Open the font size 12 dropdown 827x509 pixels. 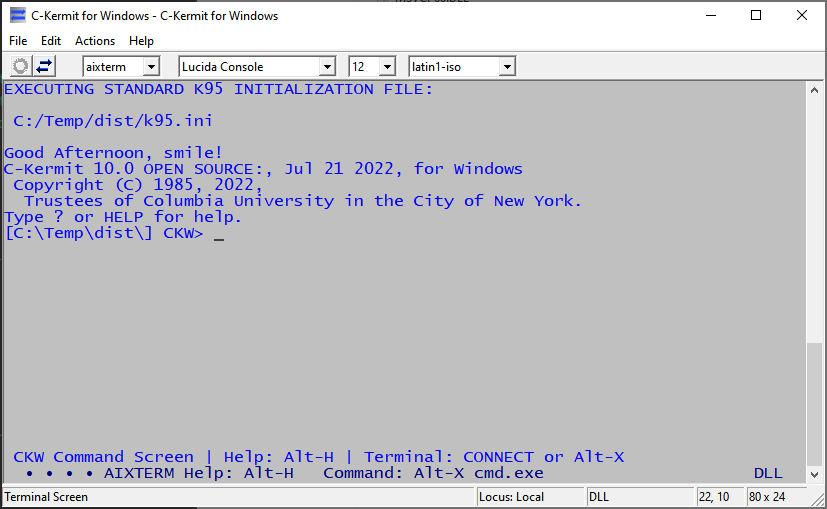coord(387,67)
